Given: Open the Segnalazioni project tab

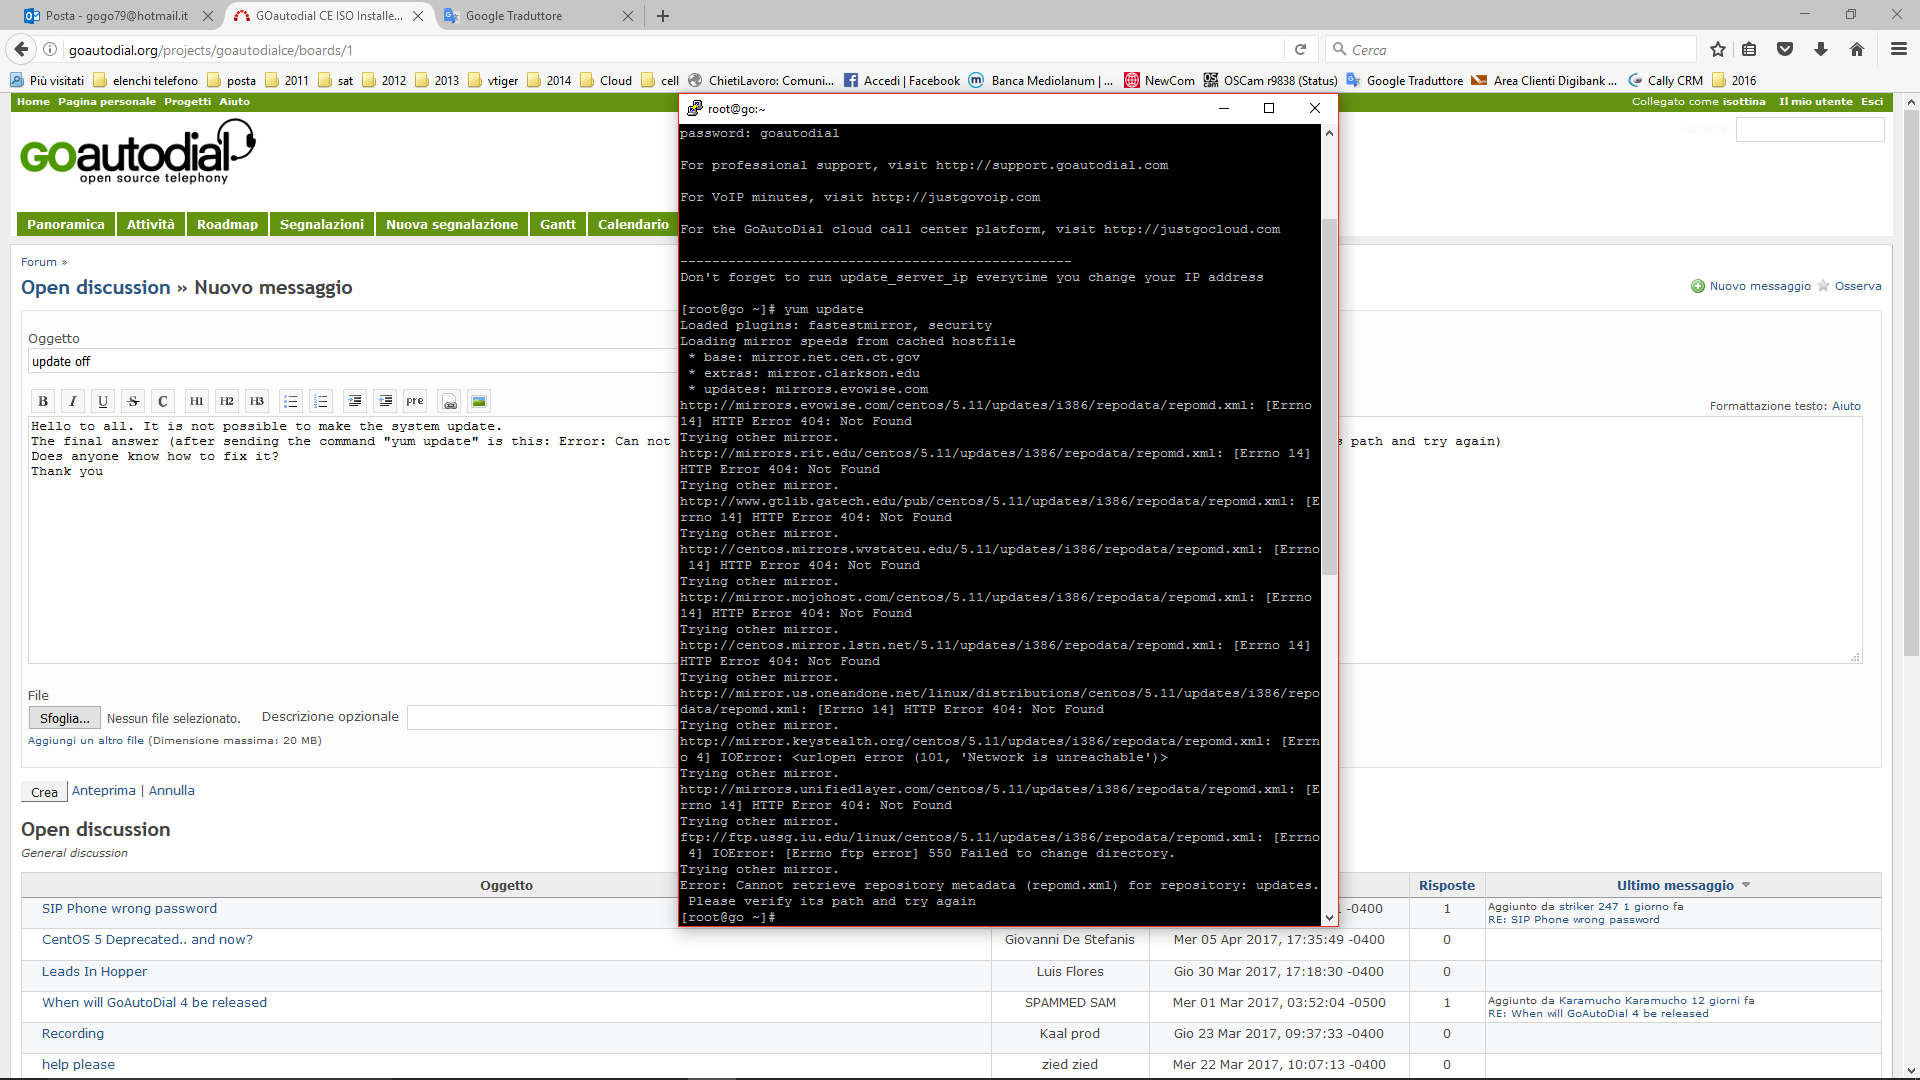Looking at the screenshot, I should point(322,224).
